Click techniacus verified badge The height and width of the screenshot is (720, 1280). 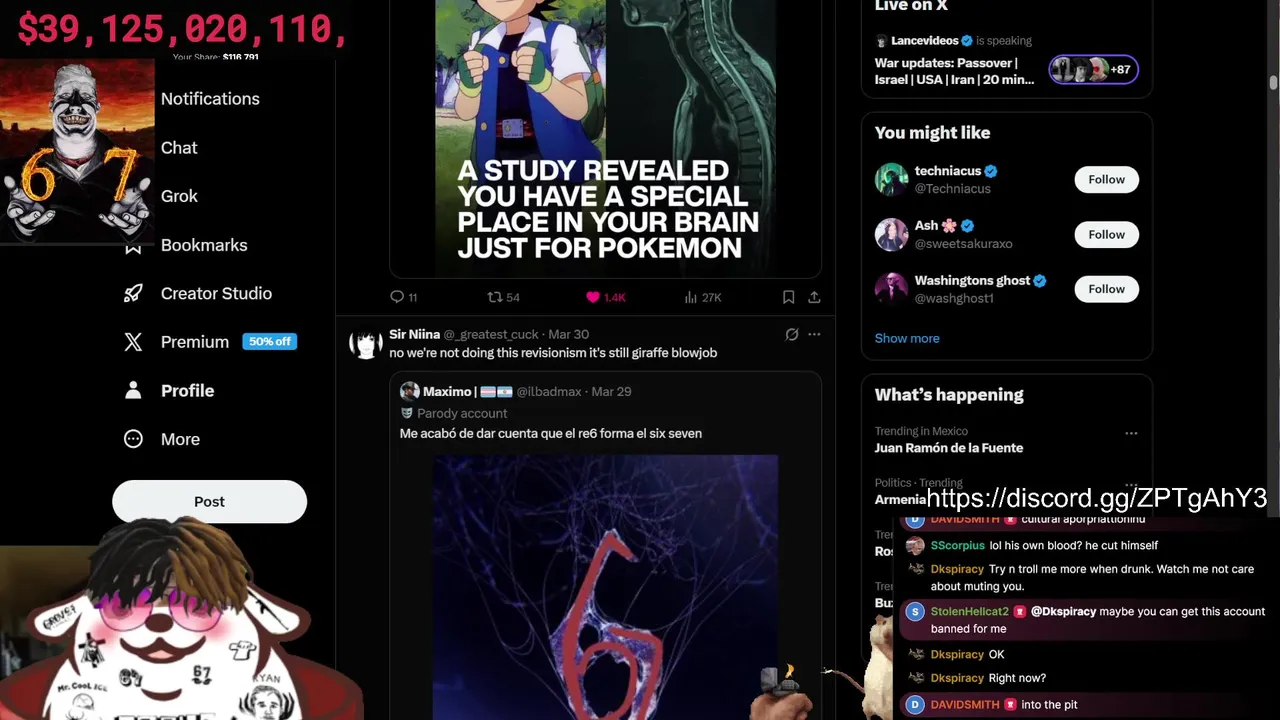(x=991, y=171)
